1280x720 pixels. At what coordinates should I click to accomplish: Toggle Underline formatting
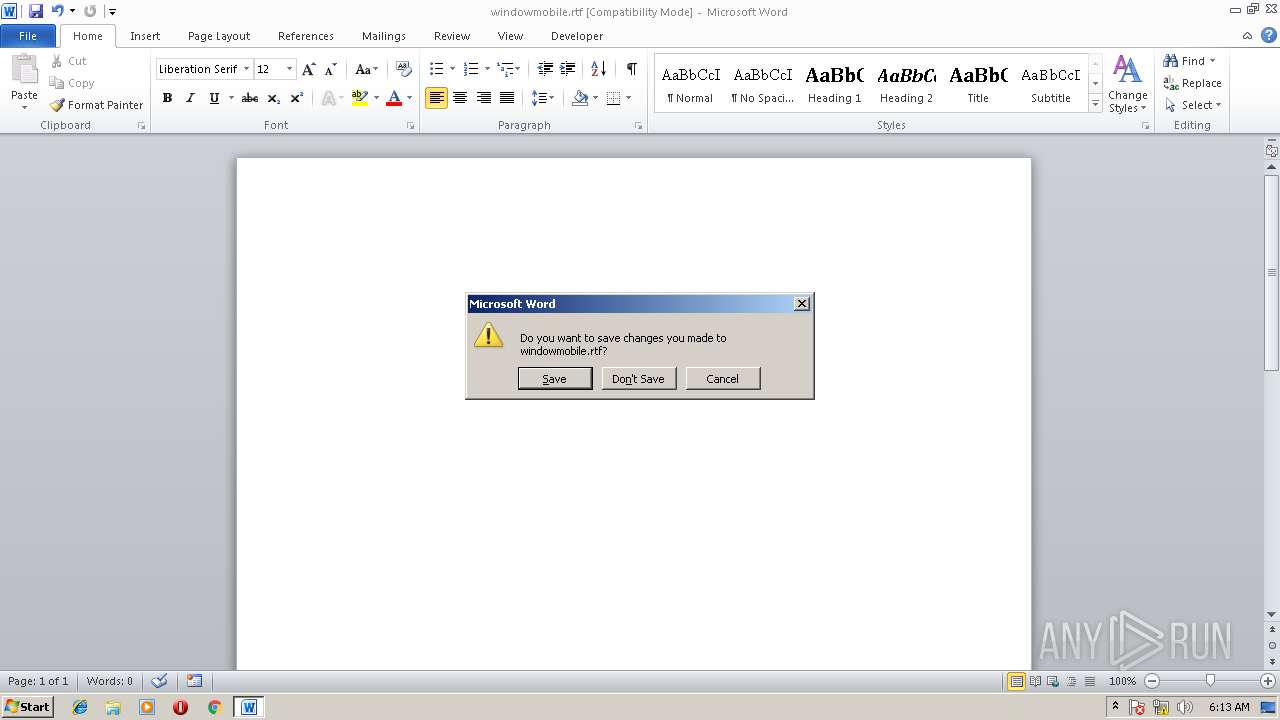(x=213, y=98)
